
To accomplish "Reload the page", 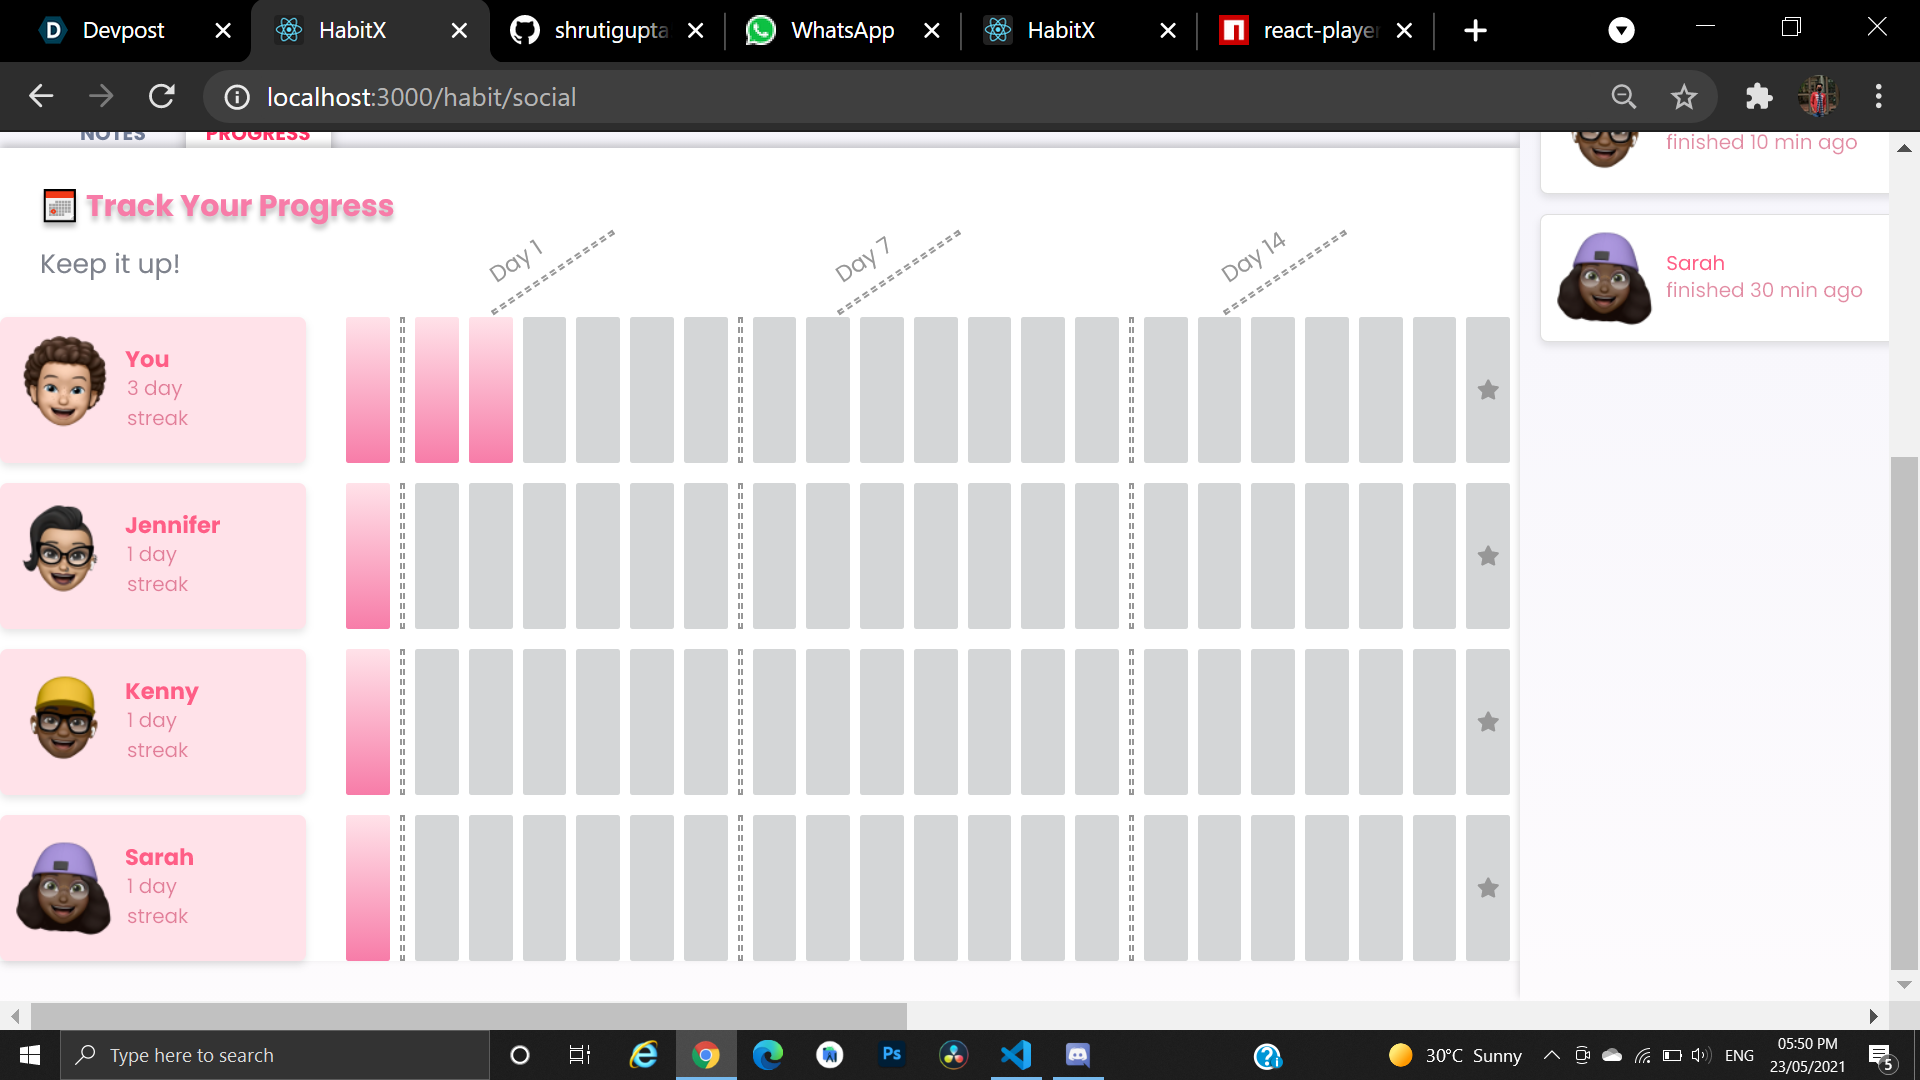I will (162, 97).
